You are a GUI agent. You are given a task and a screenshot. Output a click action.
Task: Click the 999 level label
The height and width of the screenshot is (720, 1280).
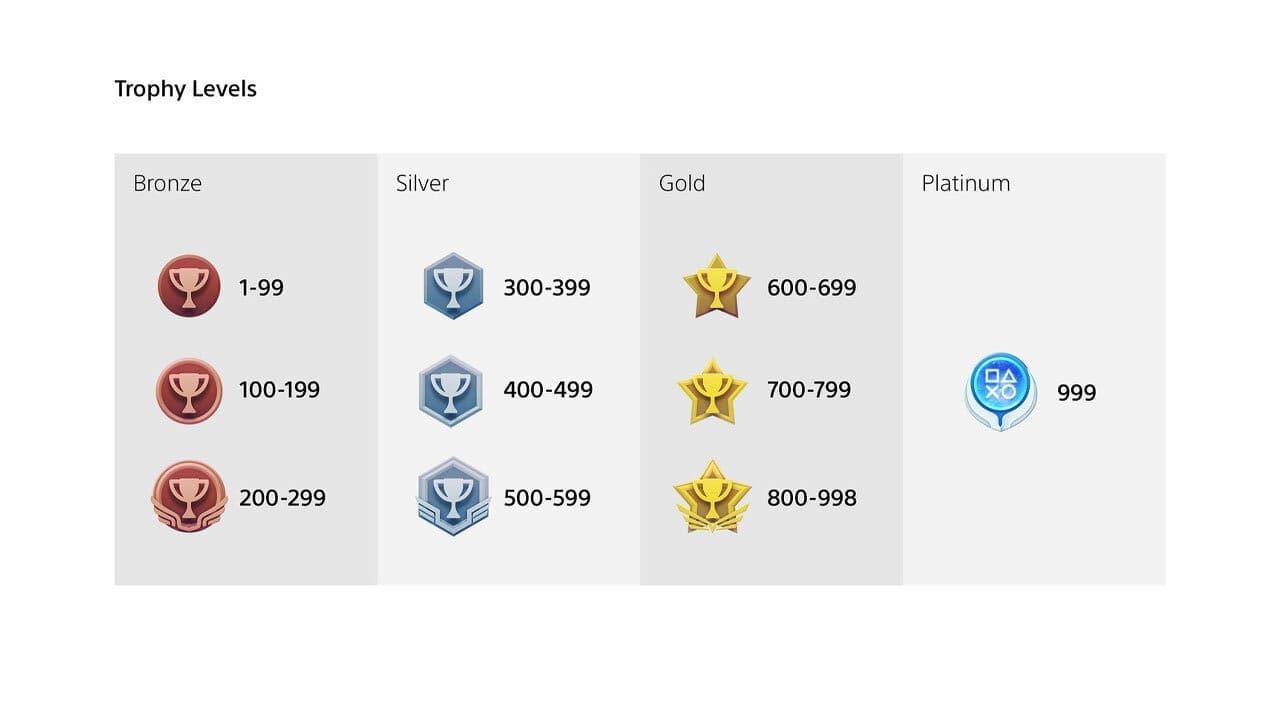tap(1076, 393)
